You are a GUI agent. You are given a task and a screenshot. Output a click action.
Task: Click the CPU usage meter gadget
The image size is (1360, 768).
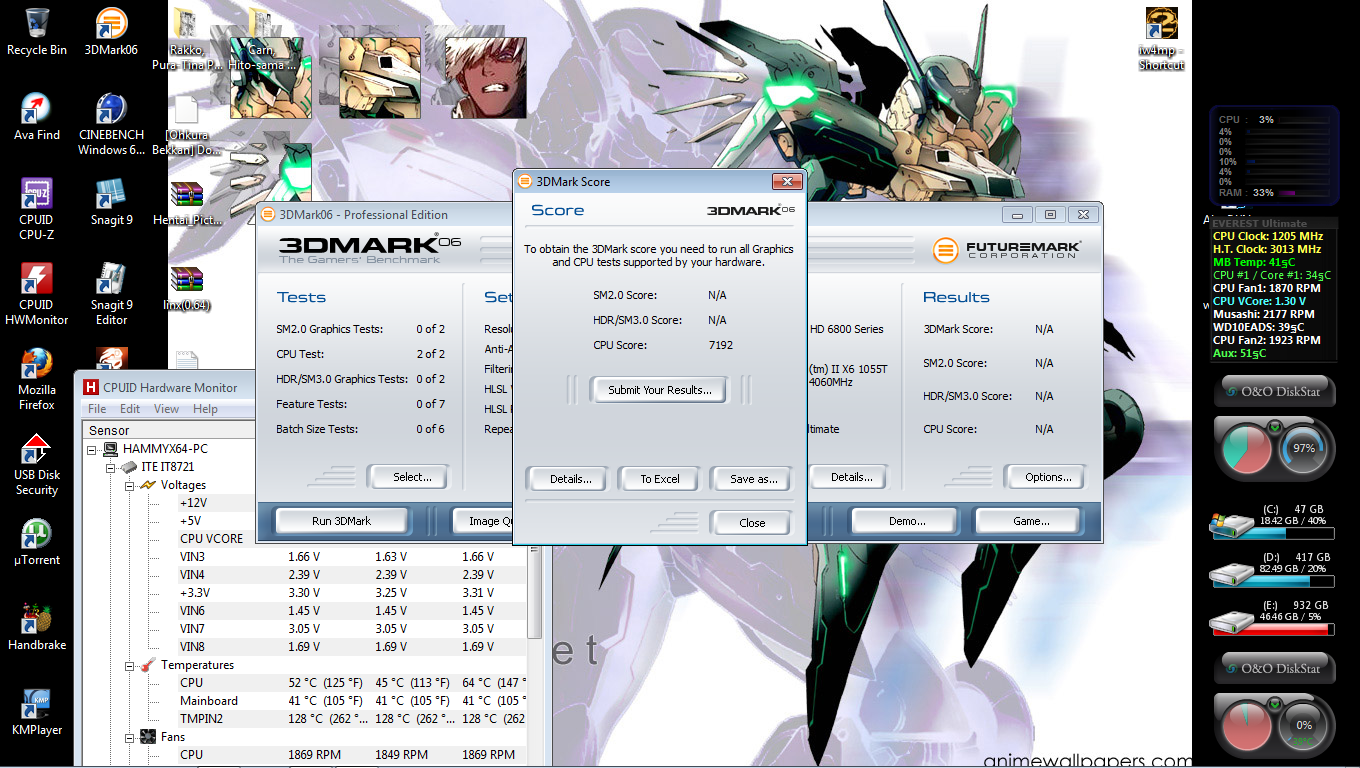[1274, 155]
